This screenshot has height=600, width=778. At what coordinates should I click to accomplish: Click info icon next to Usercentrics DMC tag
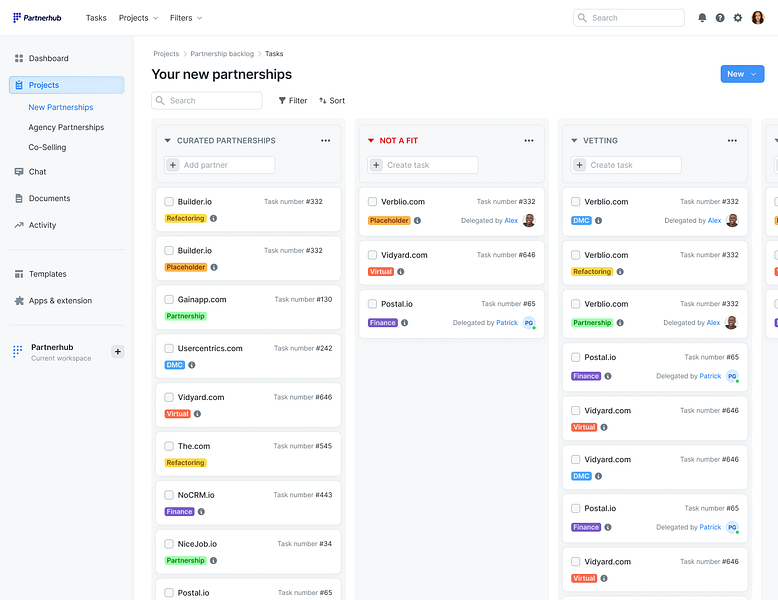point(192,365)
